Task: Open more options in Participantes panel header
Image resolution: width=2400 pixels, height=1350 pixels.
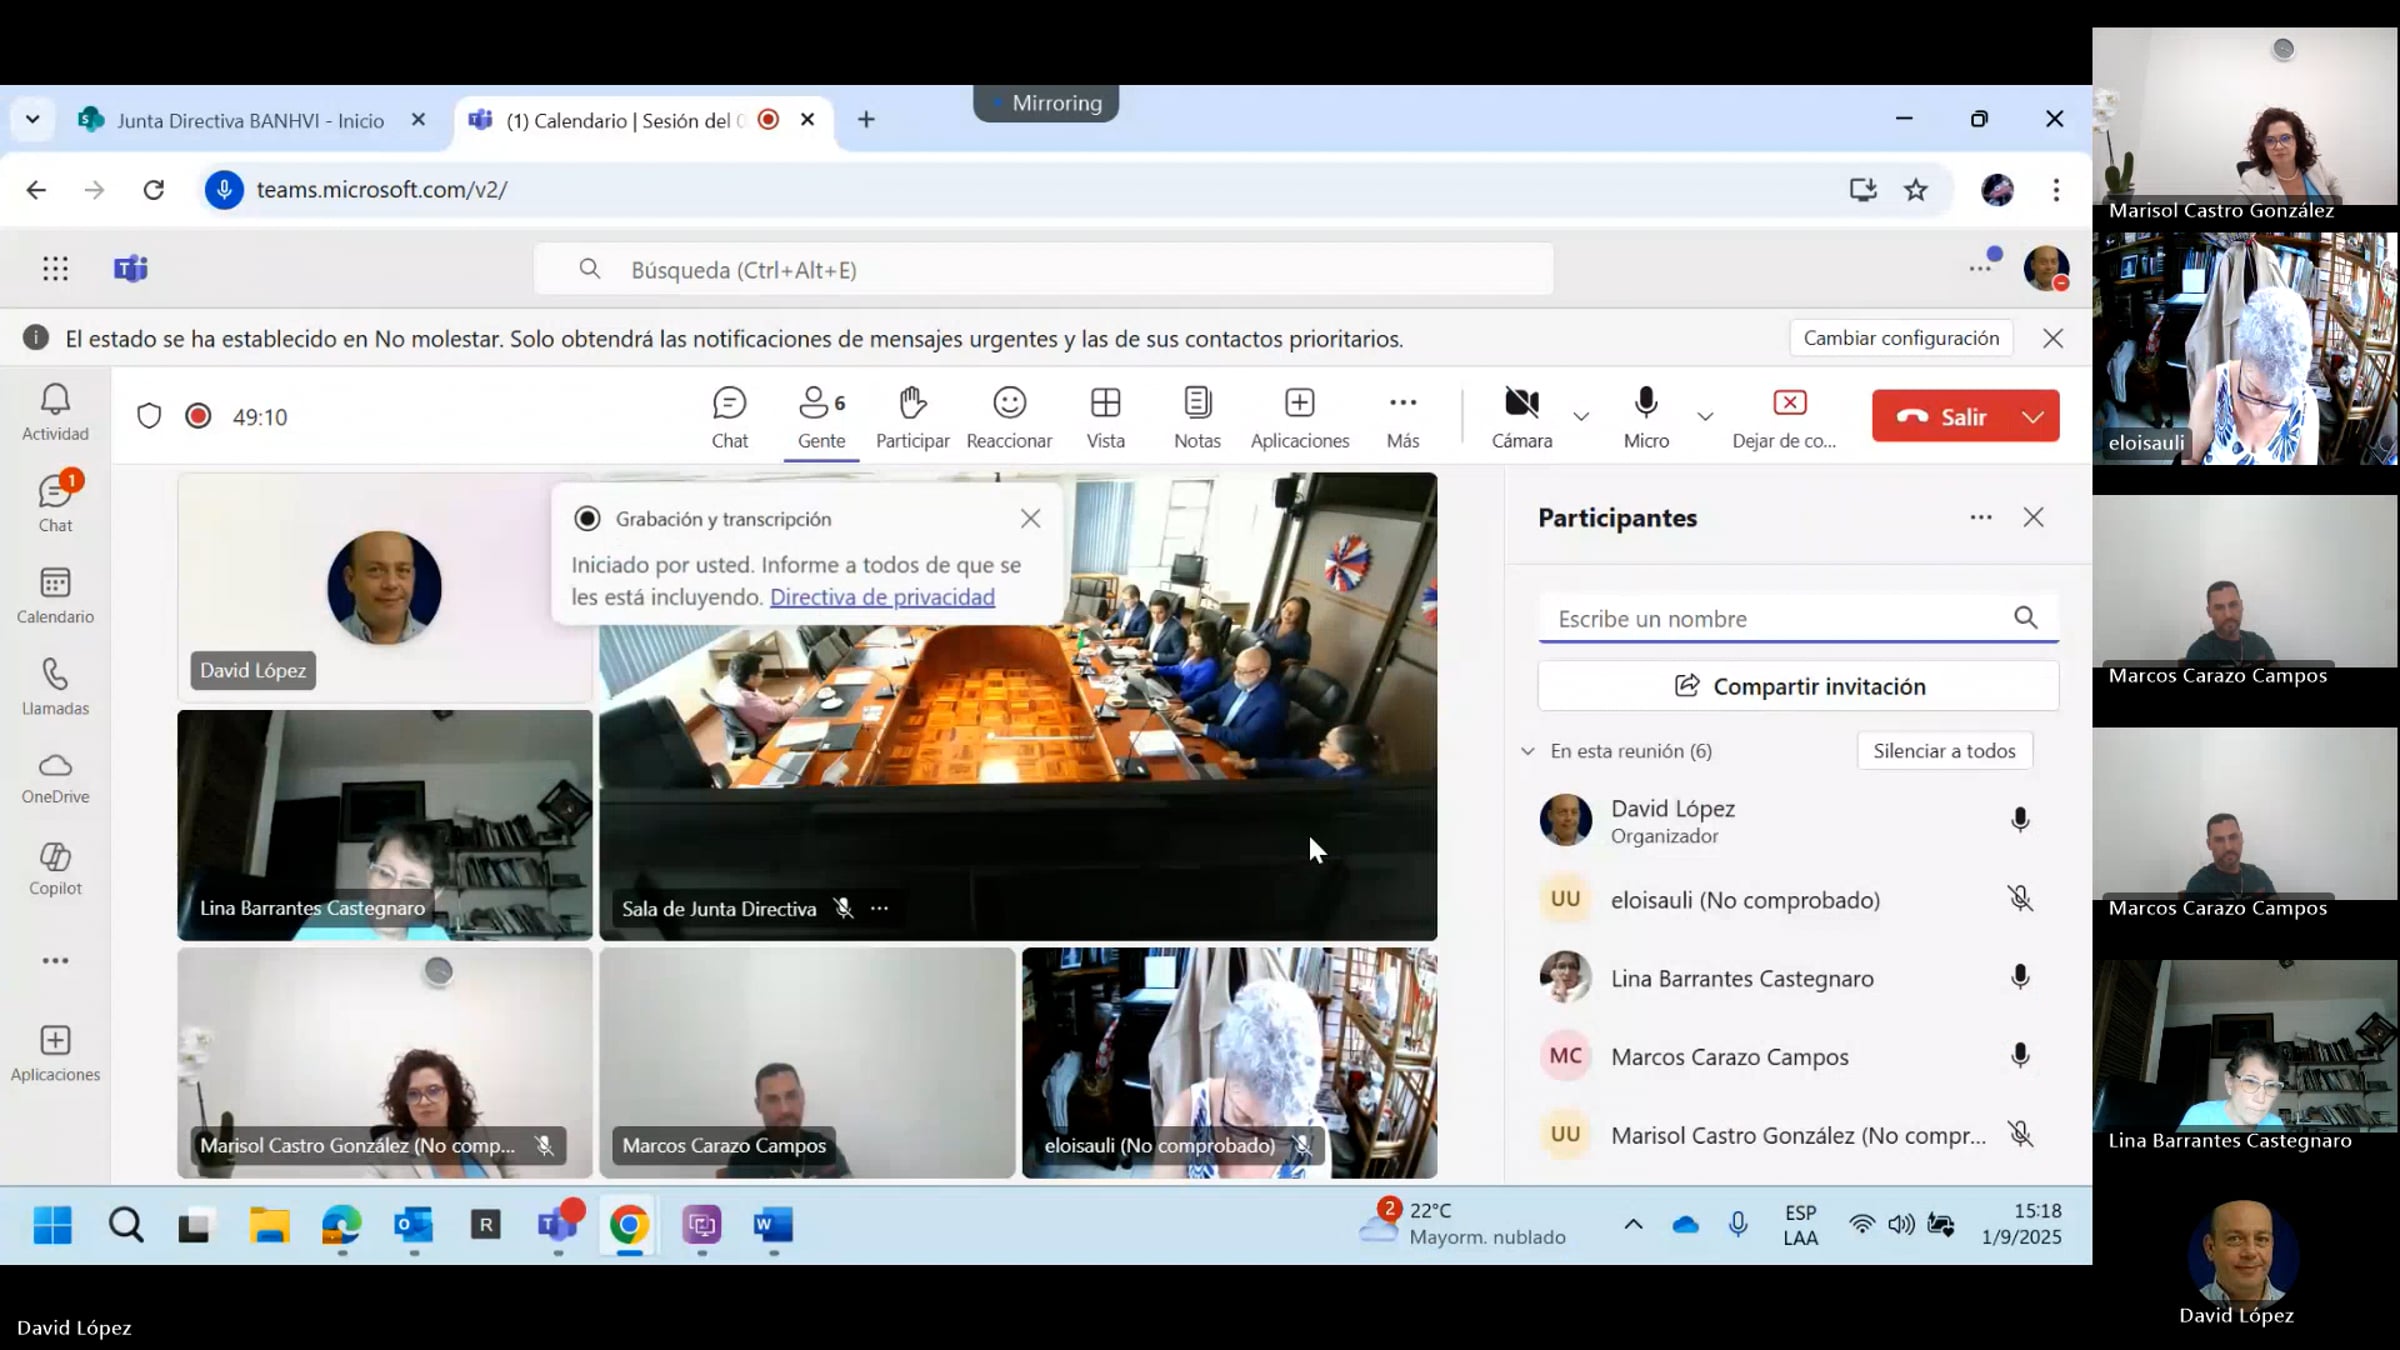Action: coord(1980,517)
